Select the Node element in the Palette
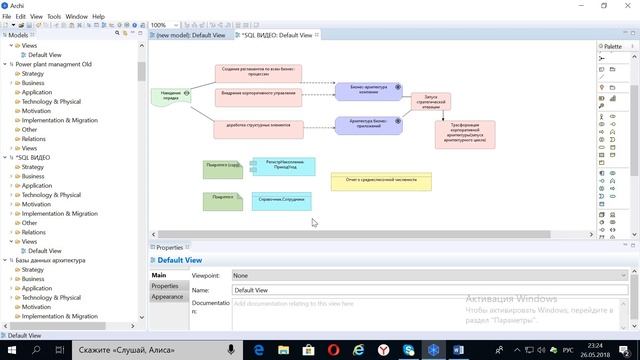The width and height of the screenshot is (640, 360). pos(602,215)
